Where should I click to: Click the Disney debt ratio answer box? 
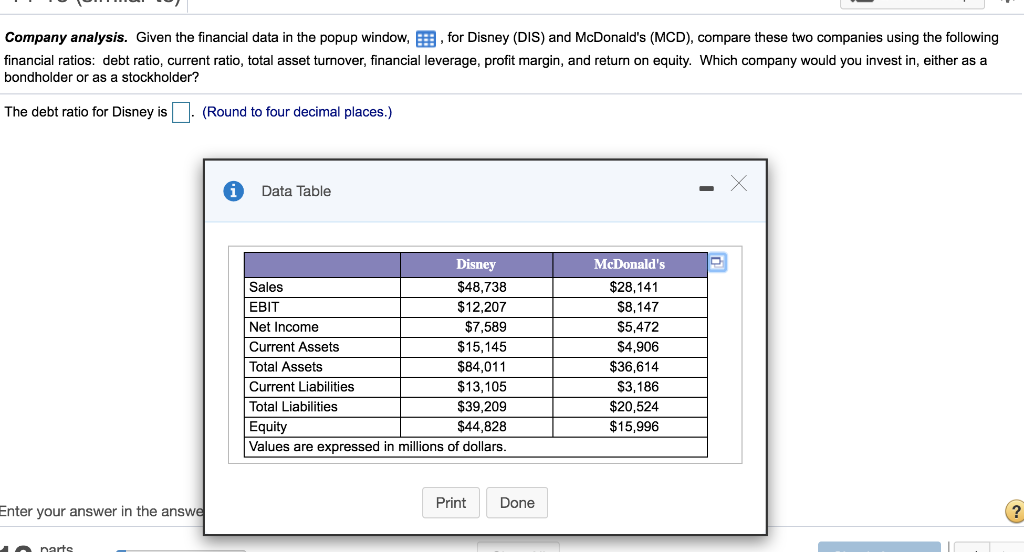click(x=181, y=112)
